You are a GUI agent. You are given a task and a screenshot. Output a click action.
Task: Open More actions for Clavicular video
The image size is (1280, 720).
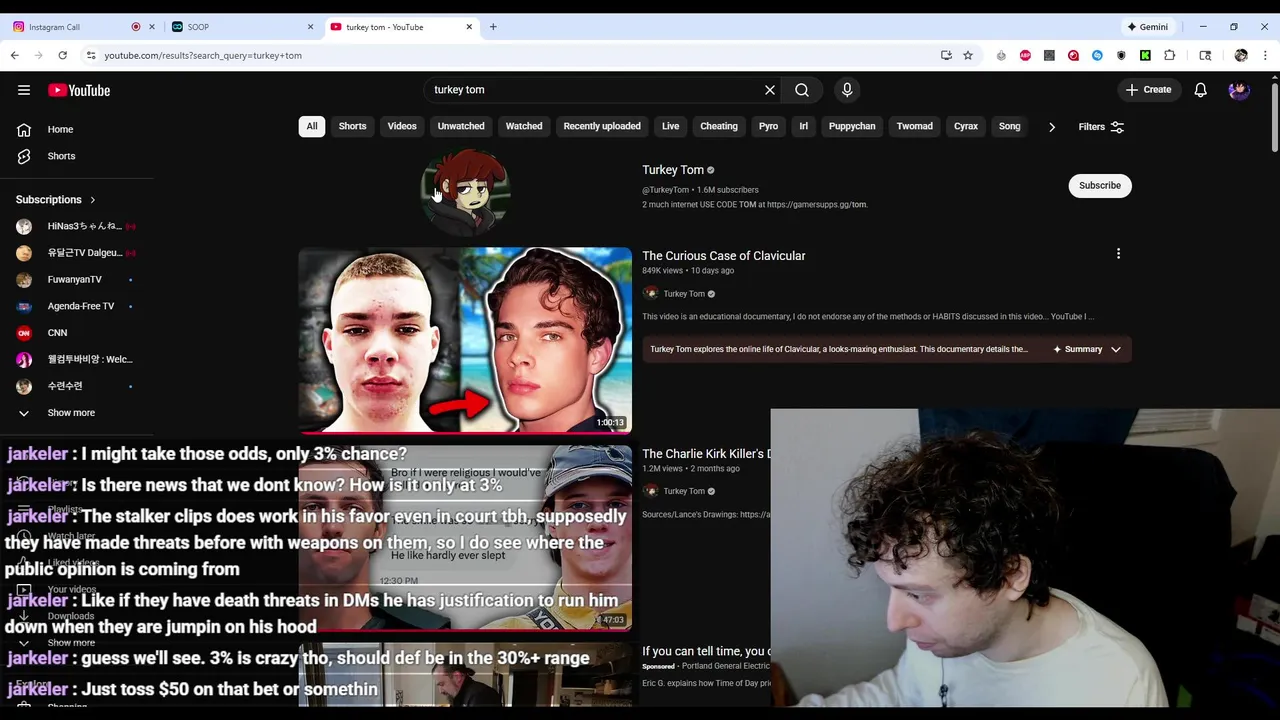pyautogui.click(x=1118, y=254)
